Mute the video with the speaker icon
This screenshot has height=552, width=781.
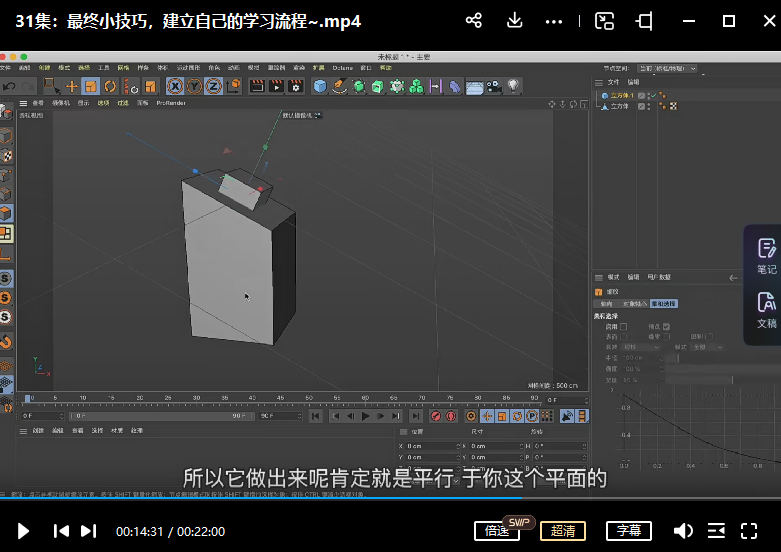(x=683, y=531)
